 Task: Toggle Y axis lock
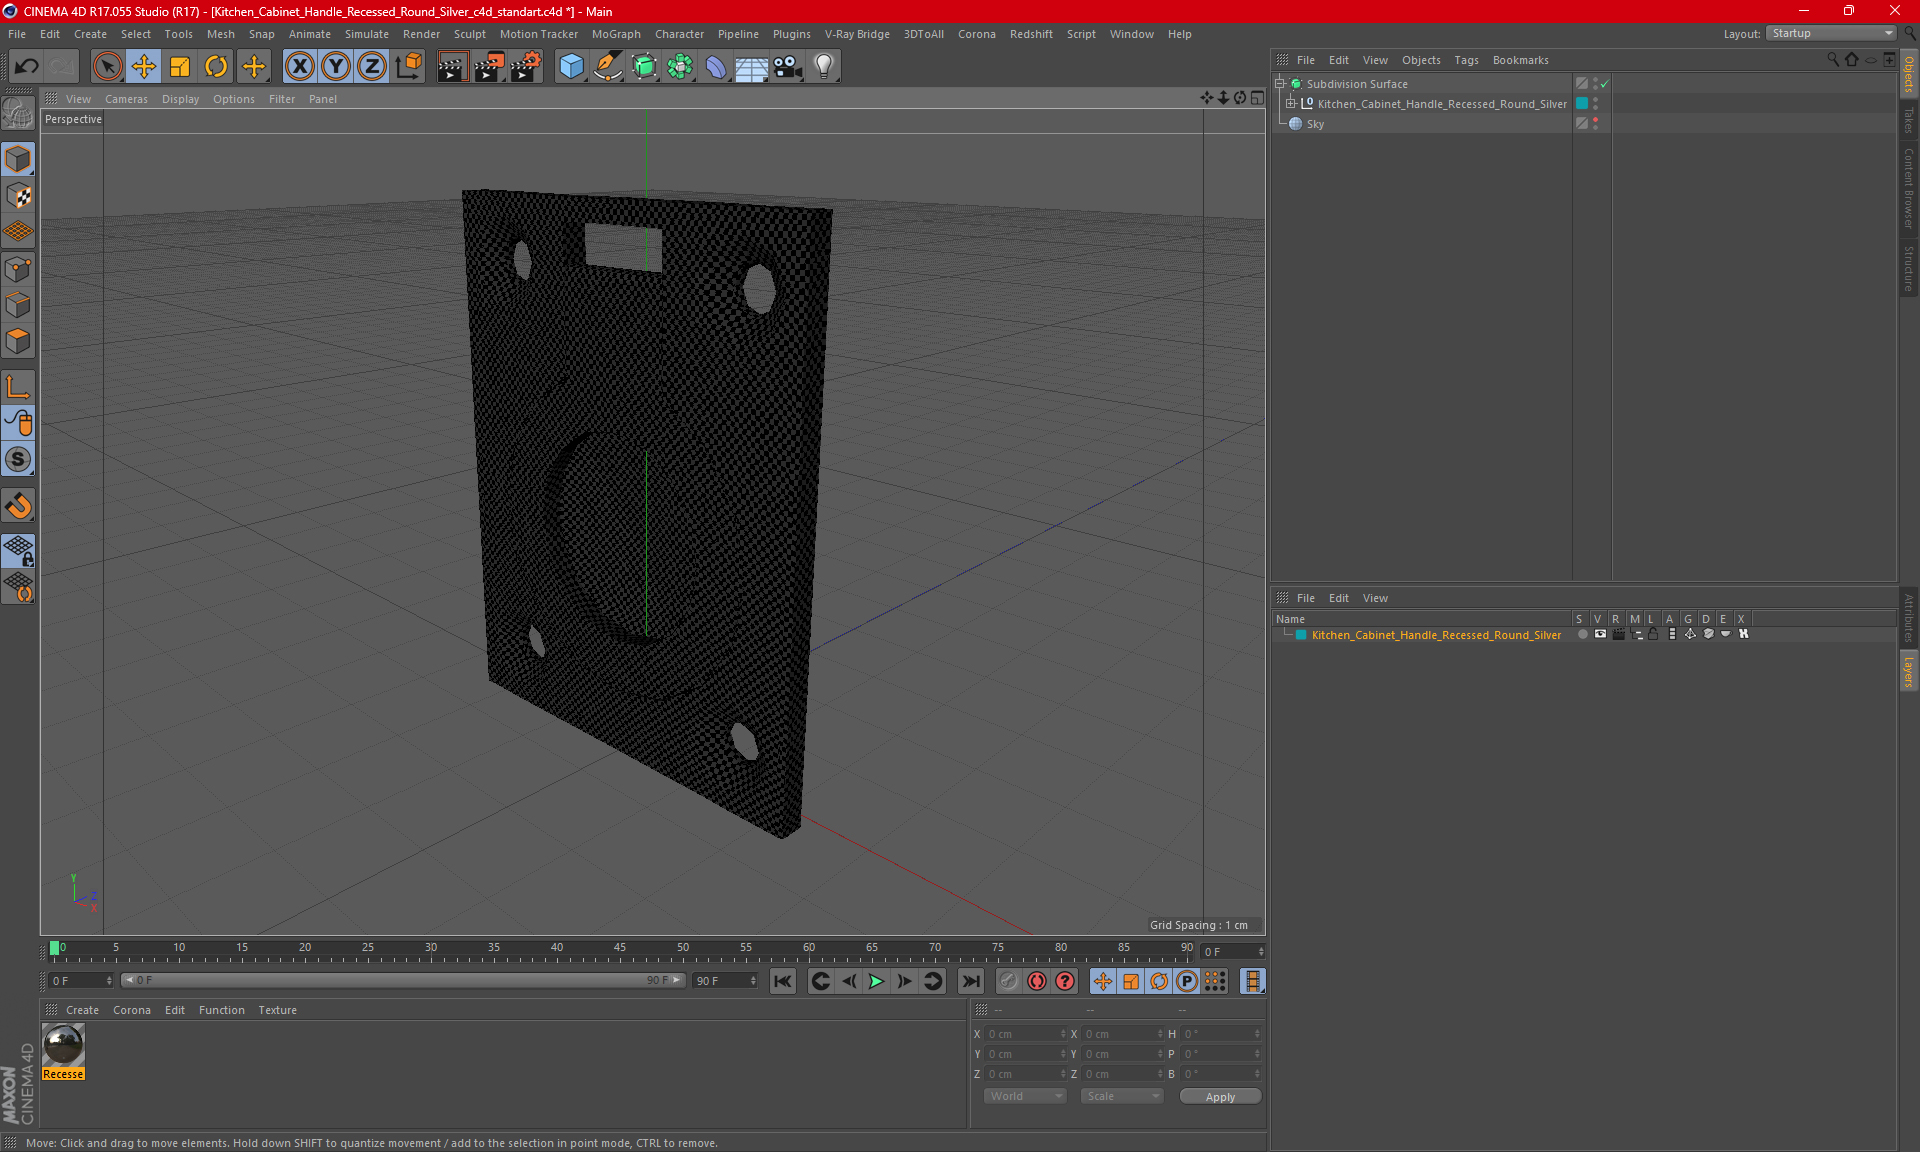pos(336,67)
